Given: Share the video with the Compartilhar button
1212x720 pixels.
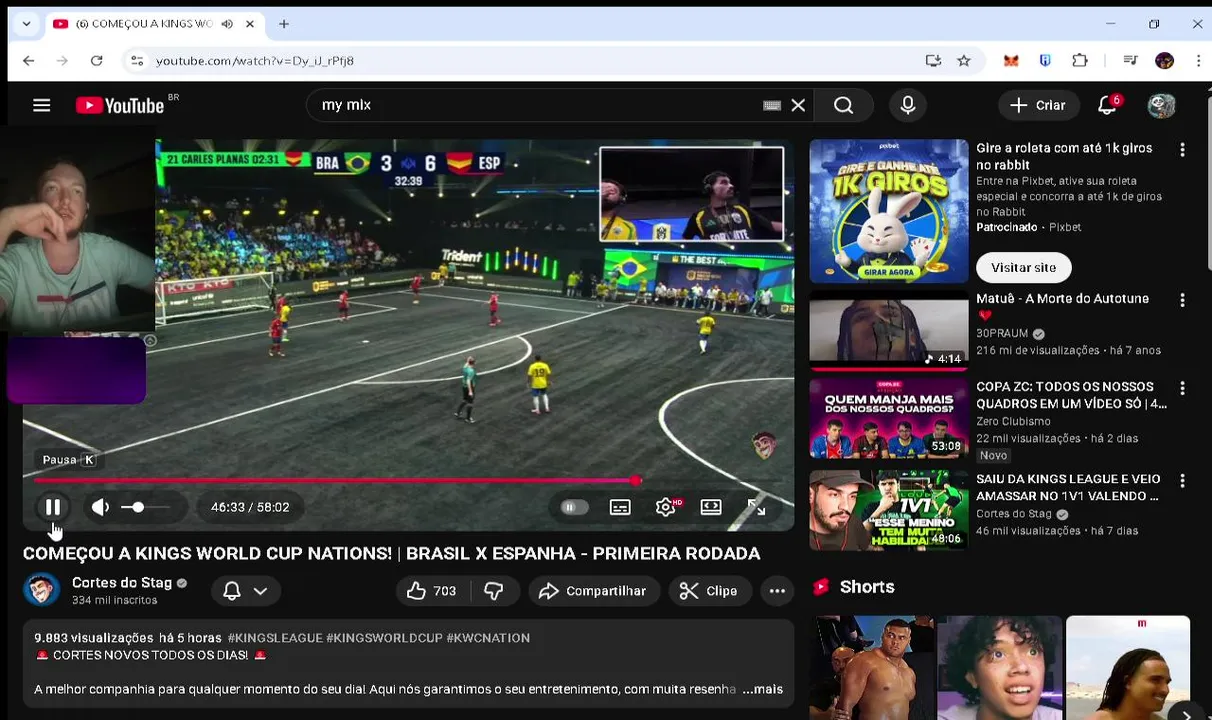Looking at the screenshot, I should (593, 591).
